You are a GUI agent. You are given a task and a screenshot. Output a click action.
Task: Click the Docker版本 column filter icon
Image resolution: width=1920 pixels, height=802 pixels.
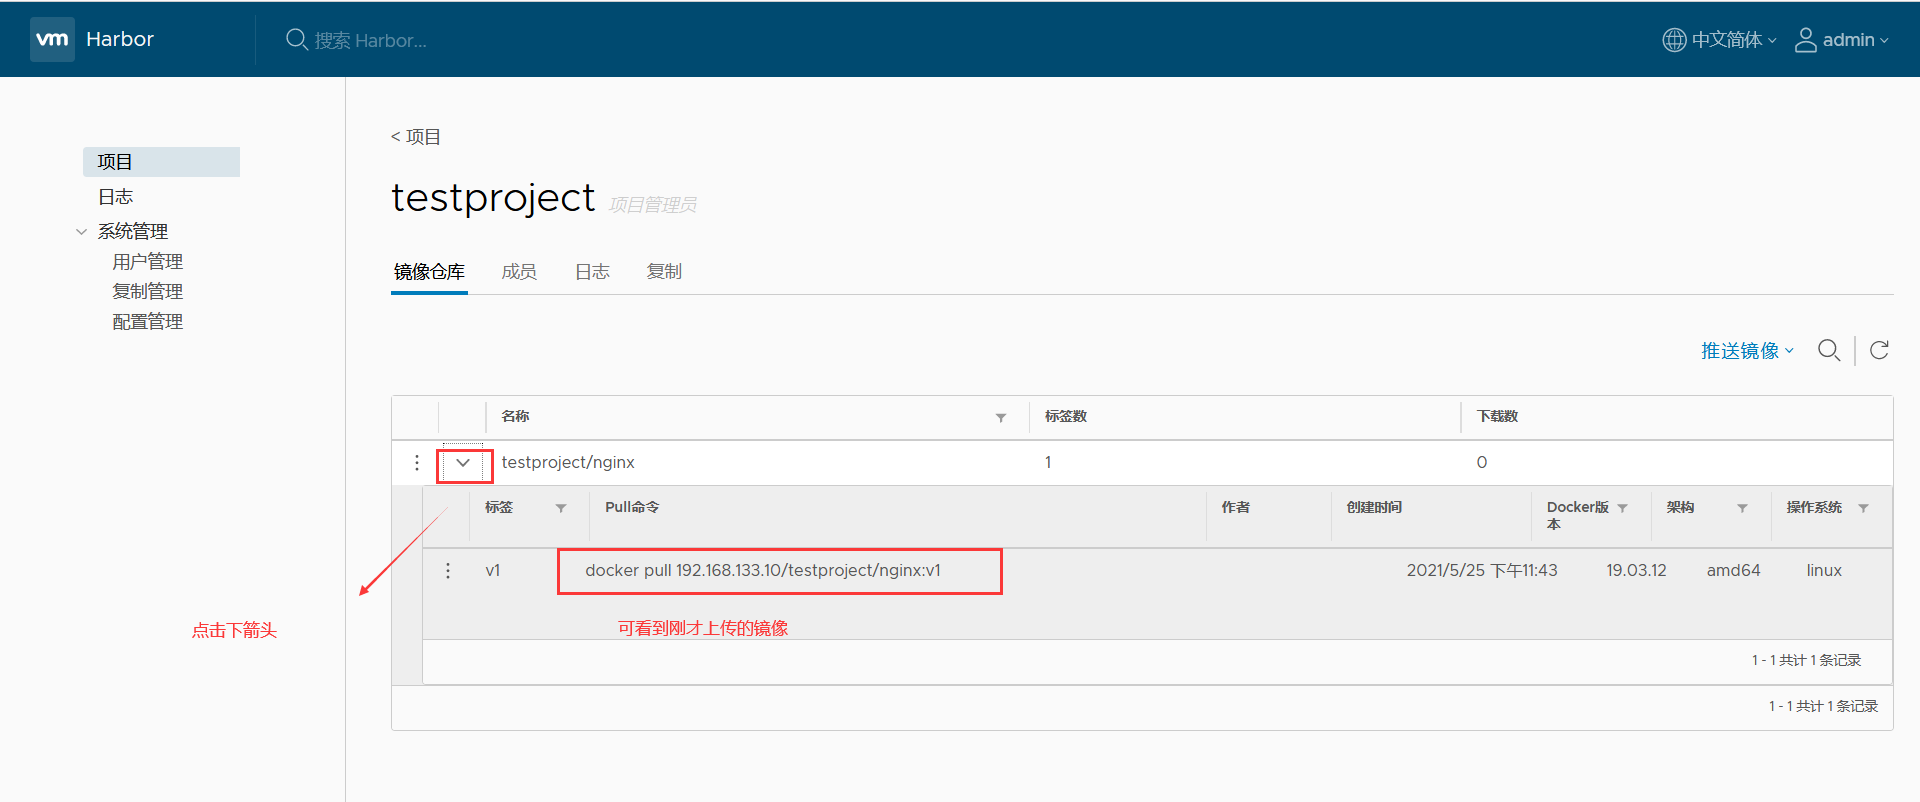[x=1622, y=509]
